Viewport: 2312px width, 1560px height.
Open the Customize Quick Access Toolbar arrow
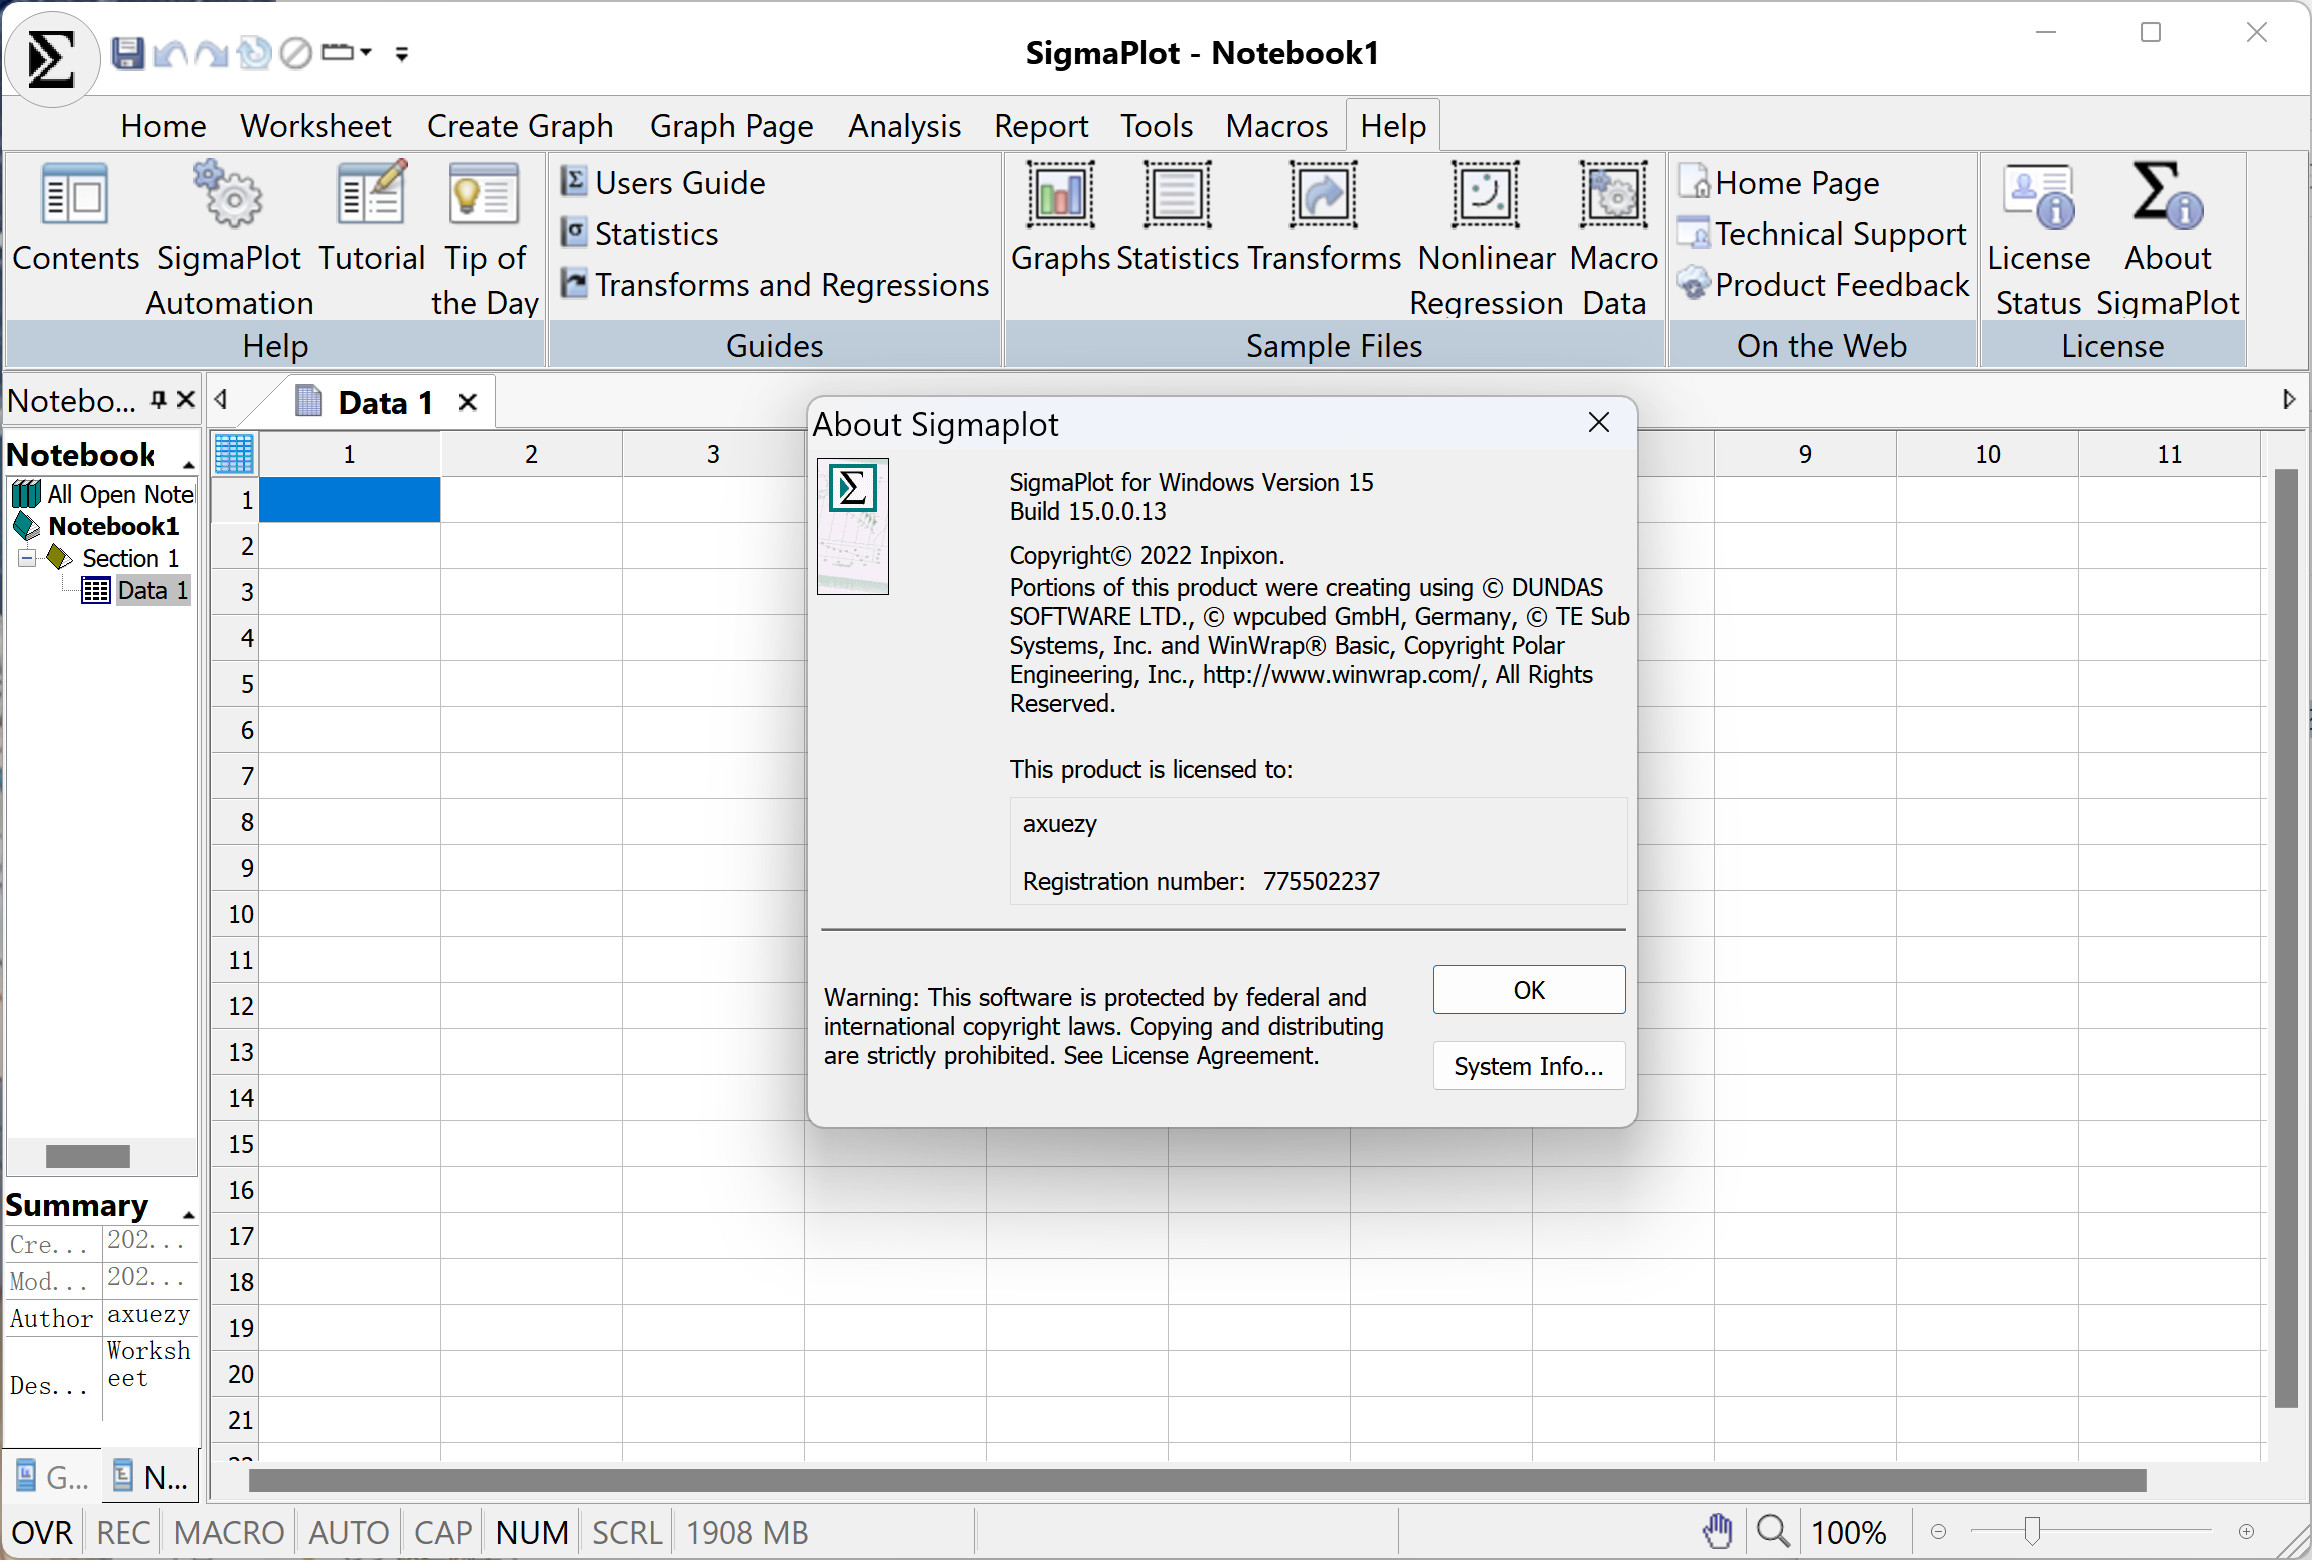pyautogui.click(x=402, y=54)
